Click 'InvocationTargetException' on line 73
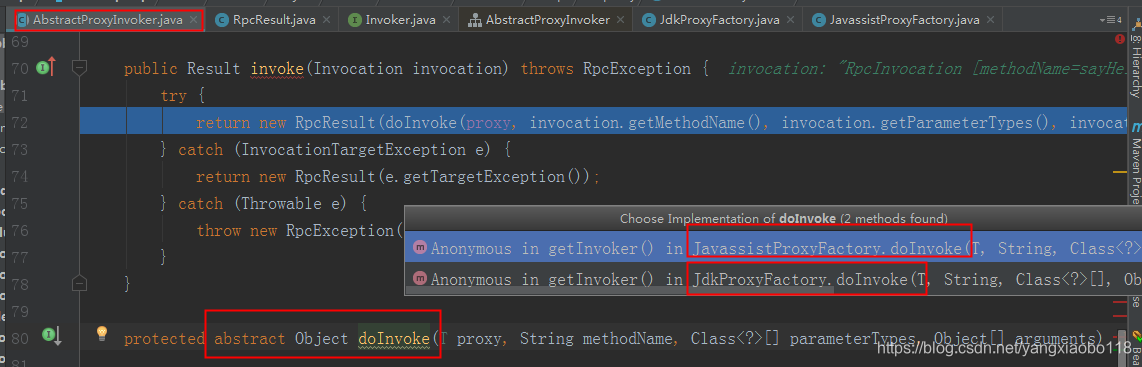Viewport: 1142px width, 367px height. point(358,149)
